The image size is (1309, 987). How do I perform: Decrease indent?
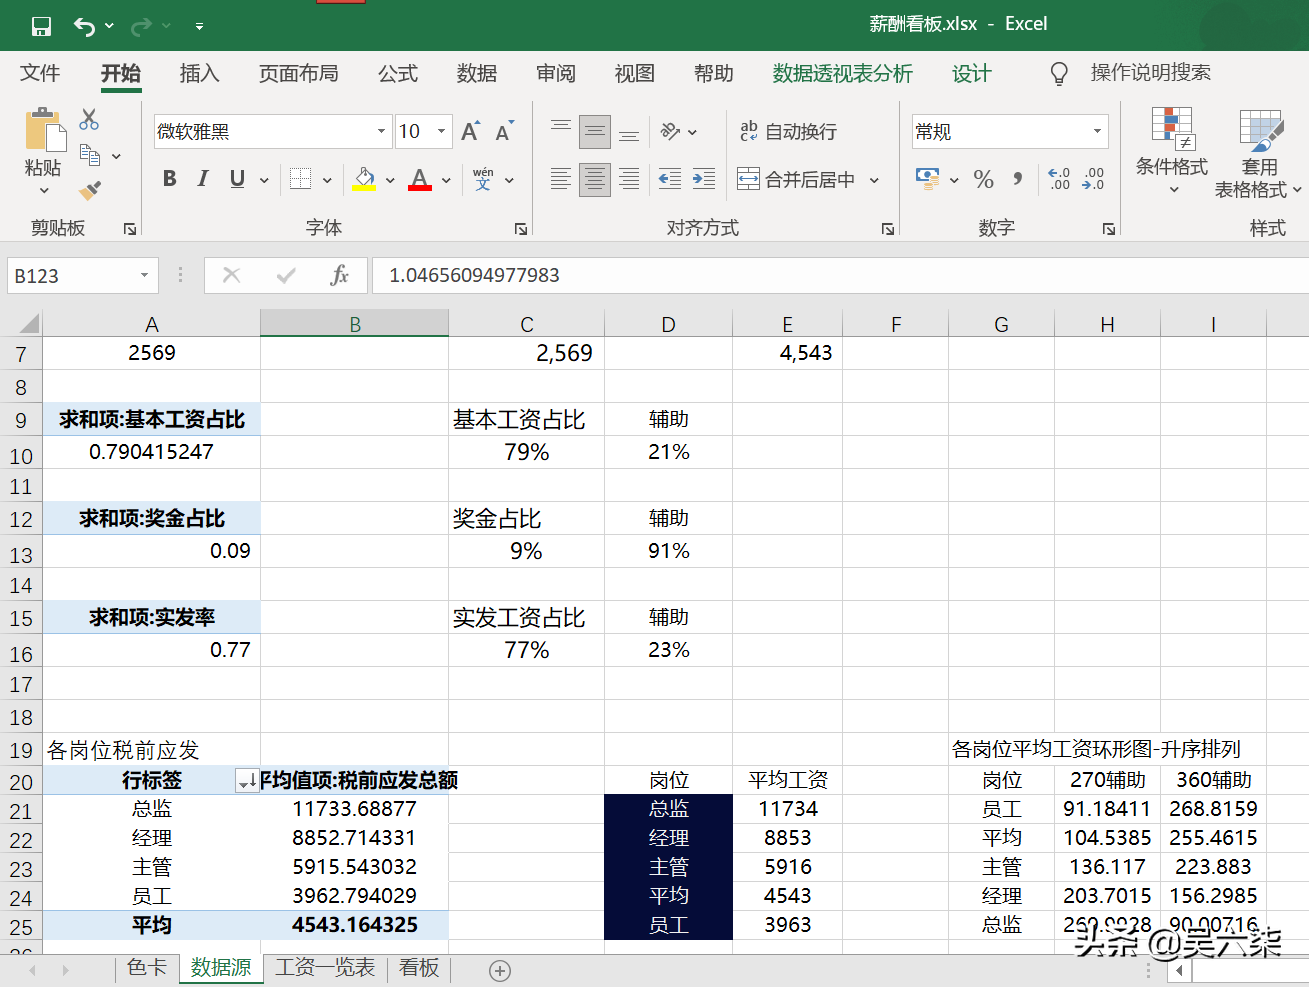[670, 179]
